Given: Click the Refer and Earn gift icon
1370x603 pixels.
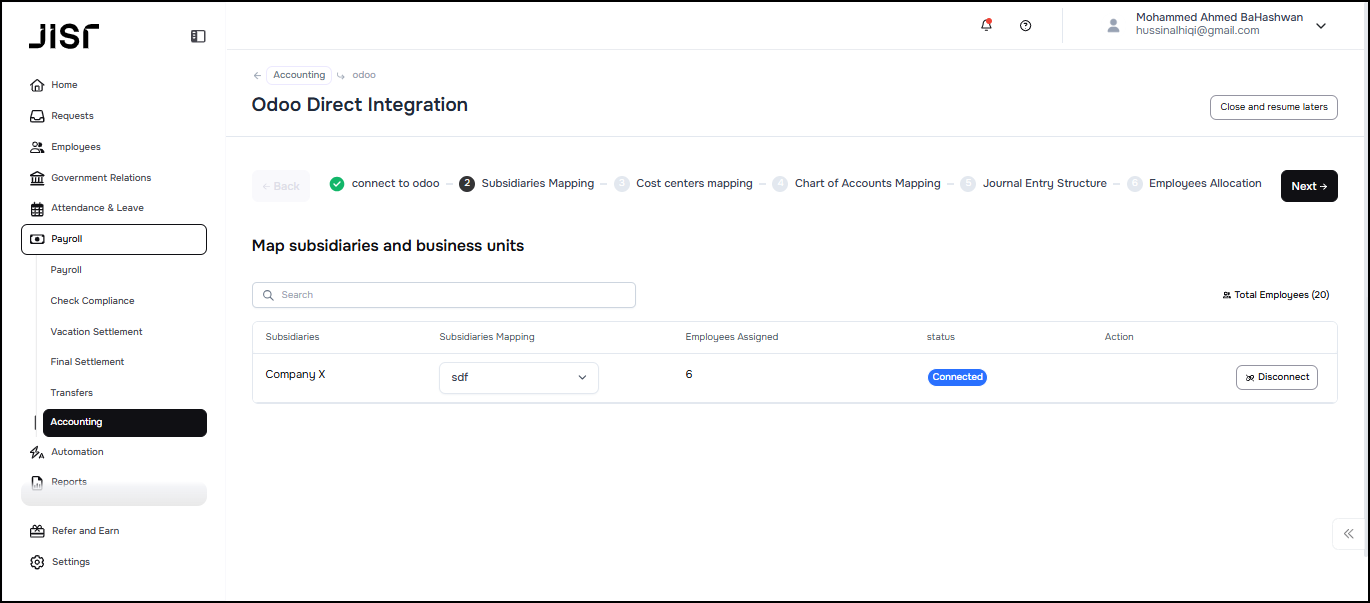Looking at the screenshot, I should [x=37, y=531].
